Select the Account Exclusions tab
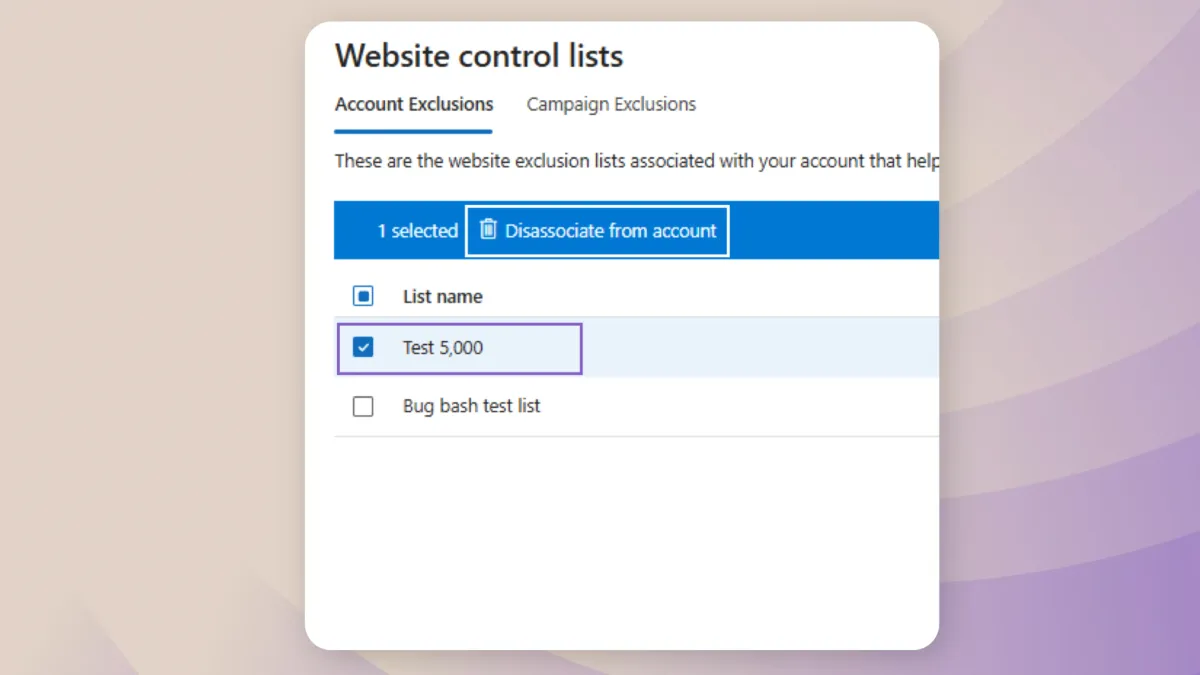 (x=413, y=104)
